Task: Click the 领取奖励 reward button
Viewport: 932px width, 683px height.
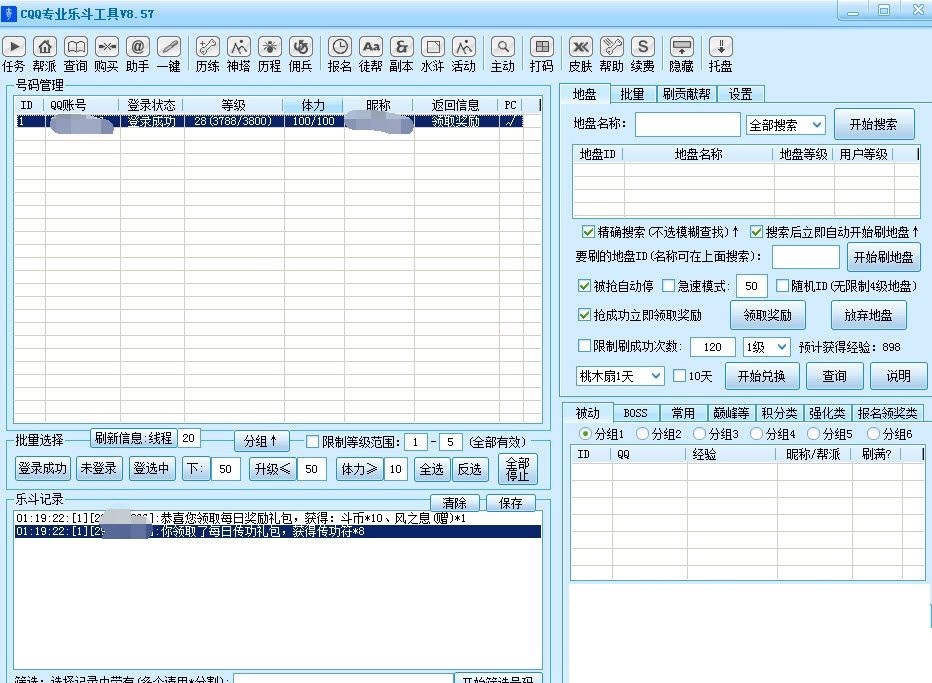Action: pos(768,315)
